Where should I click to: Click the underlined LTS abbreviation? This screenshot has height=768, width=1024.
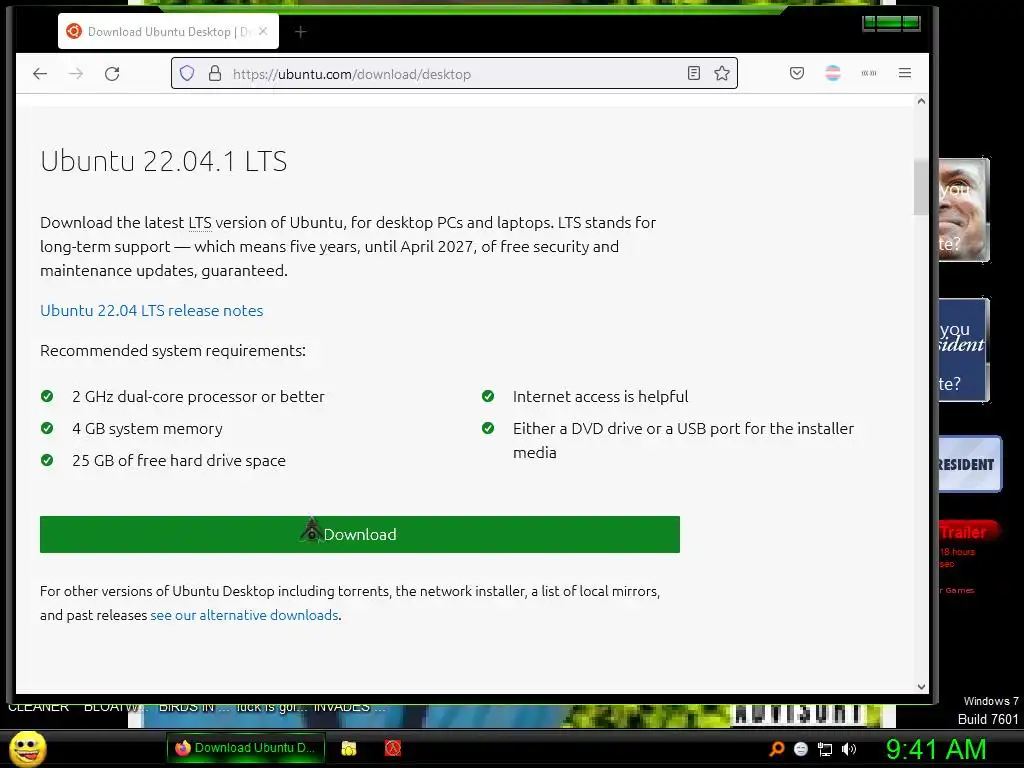point(200,223)
